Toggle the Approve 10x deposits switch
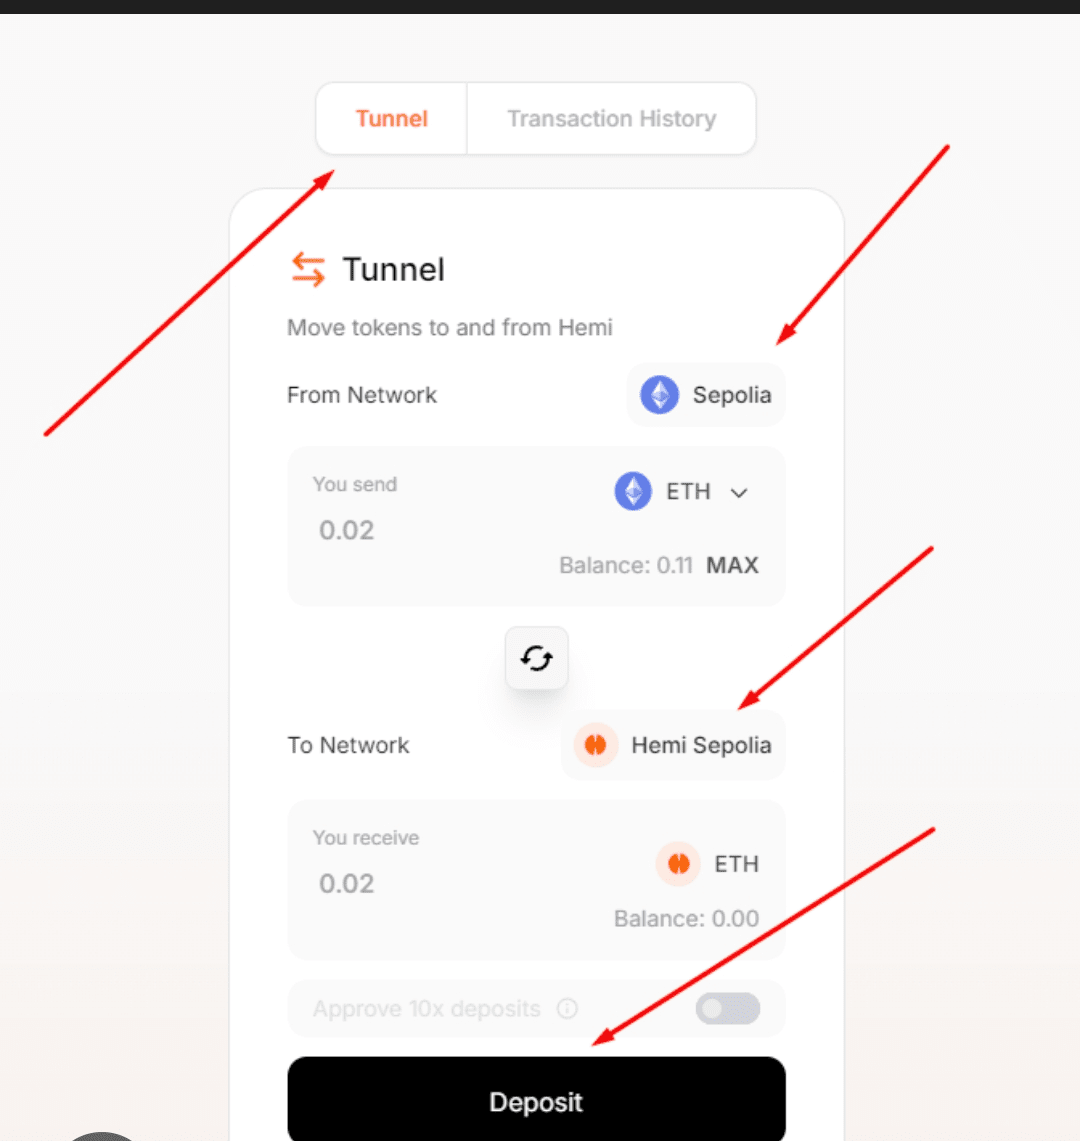 [x=728, y=1009]
